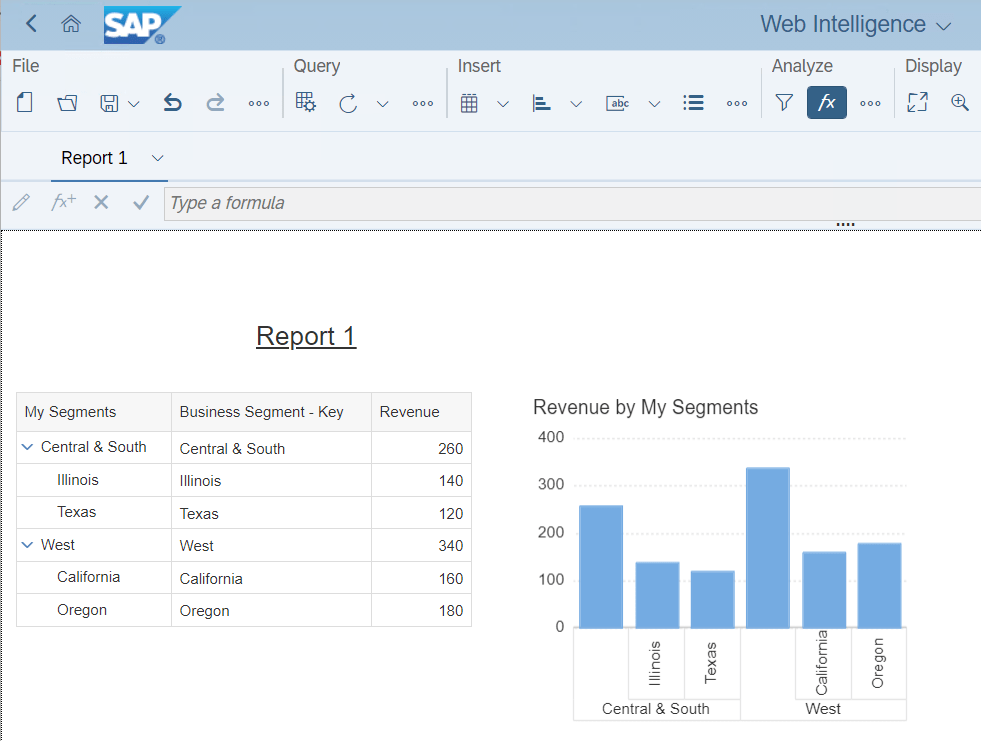Click the Insert chart icon
The height and width of the screenshot is (741, 981).
tap(541, 103)
